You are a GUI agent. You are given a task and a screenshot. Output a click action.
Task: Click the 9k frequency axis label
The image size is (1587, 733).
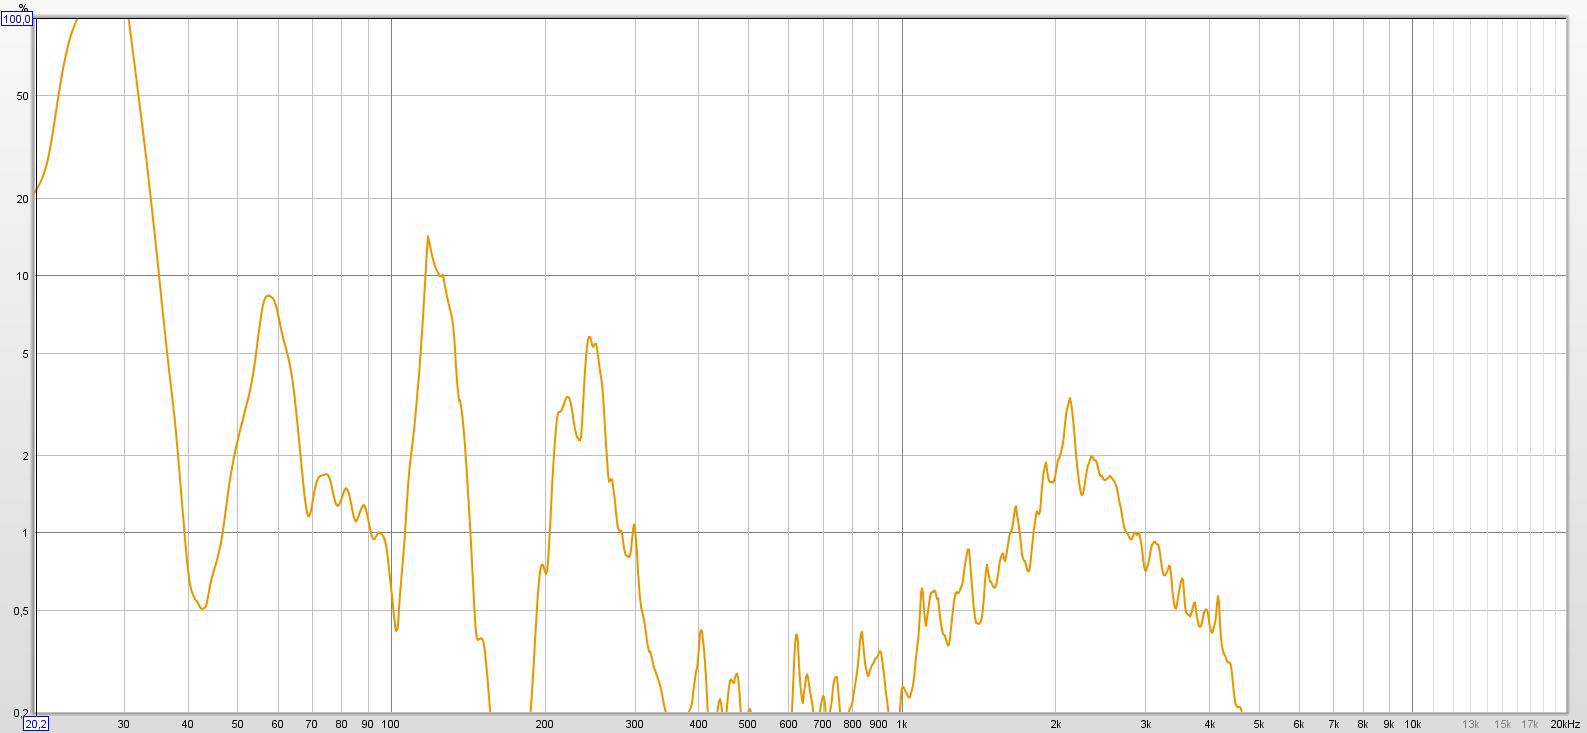coord(1388,724)
